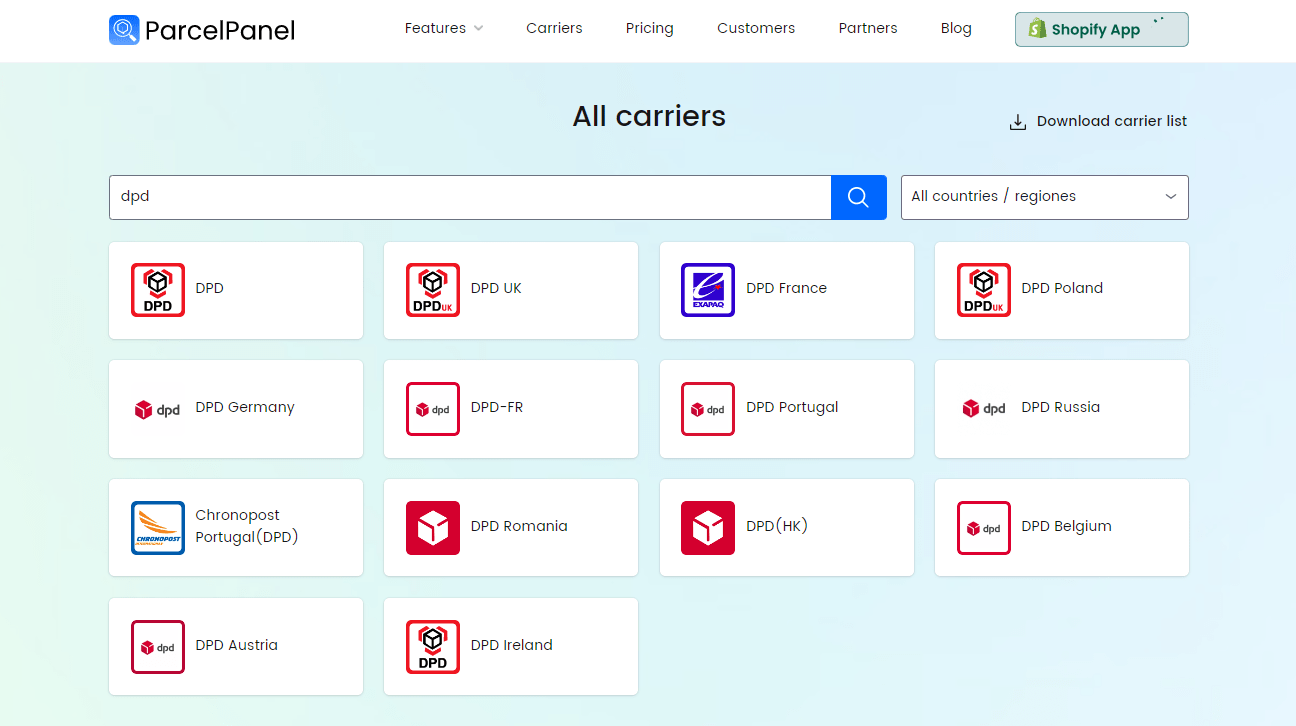Open the All countries / regiones selector
Screen dimensions: 1296x726
[1044, 197]
